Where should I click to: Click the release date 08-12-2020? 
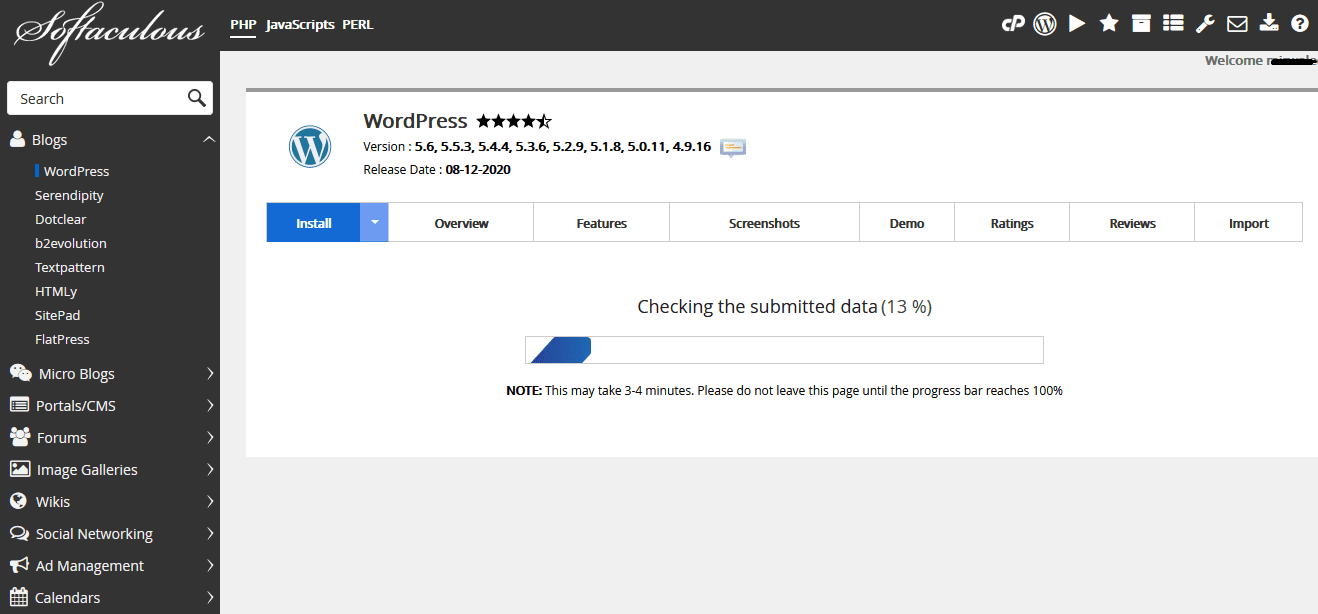478,169
